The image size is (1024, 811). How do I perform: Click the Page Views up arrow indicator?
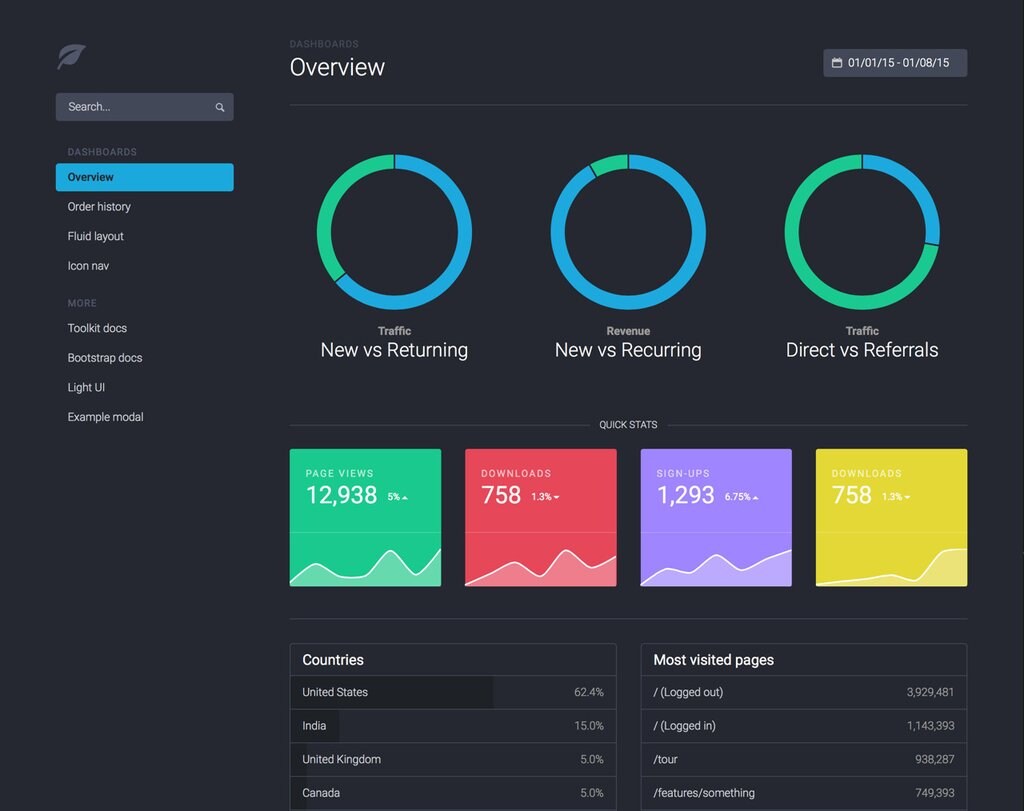click(x=405, y=498)
